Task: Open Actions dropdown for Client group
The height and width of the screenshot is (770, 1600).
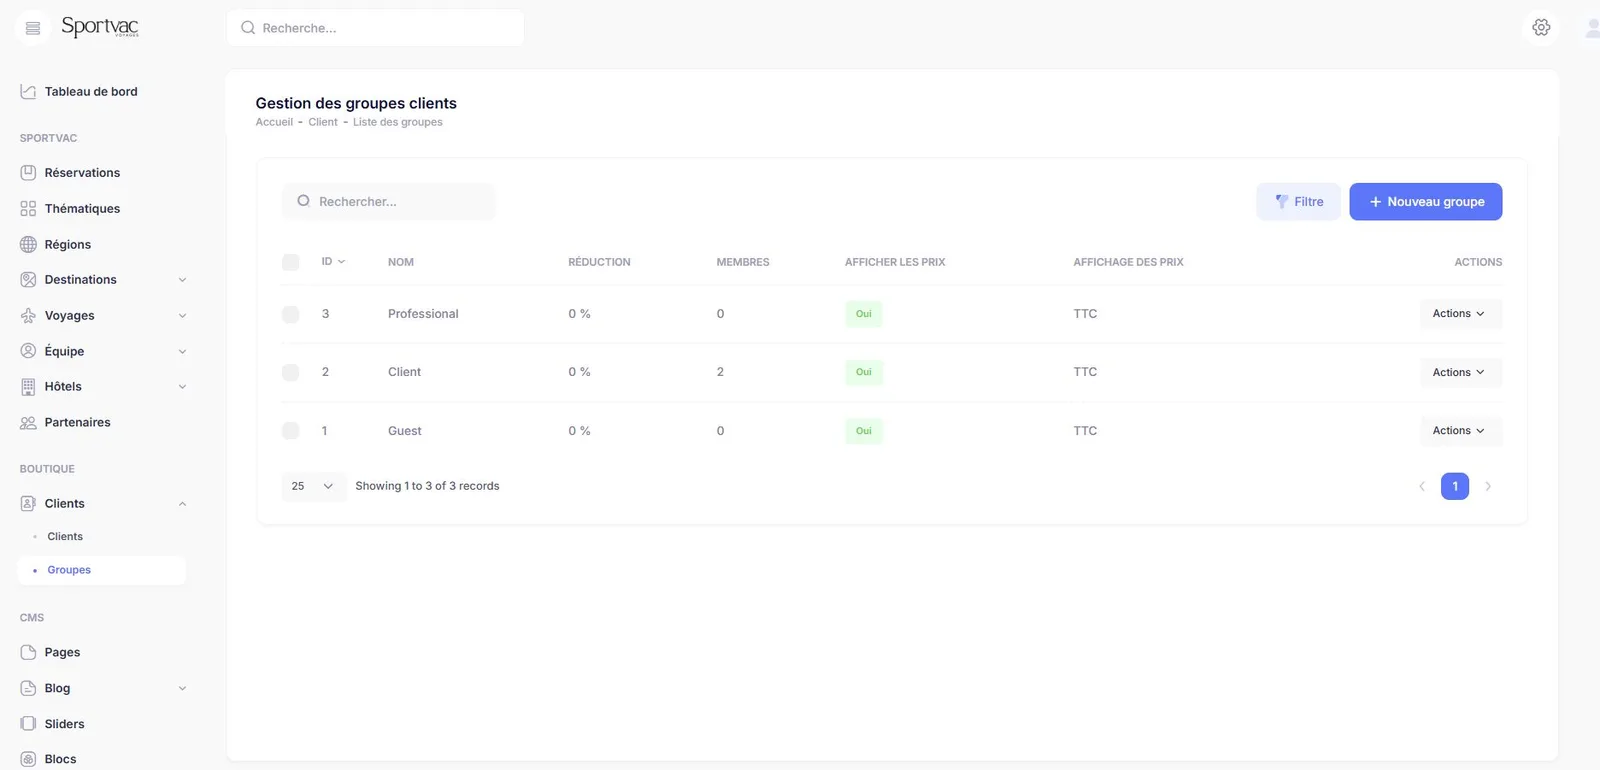Action: (1460, 372)
